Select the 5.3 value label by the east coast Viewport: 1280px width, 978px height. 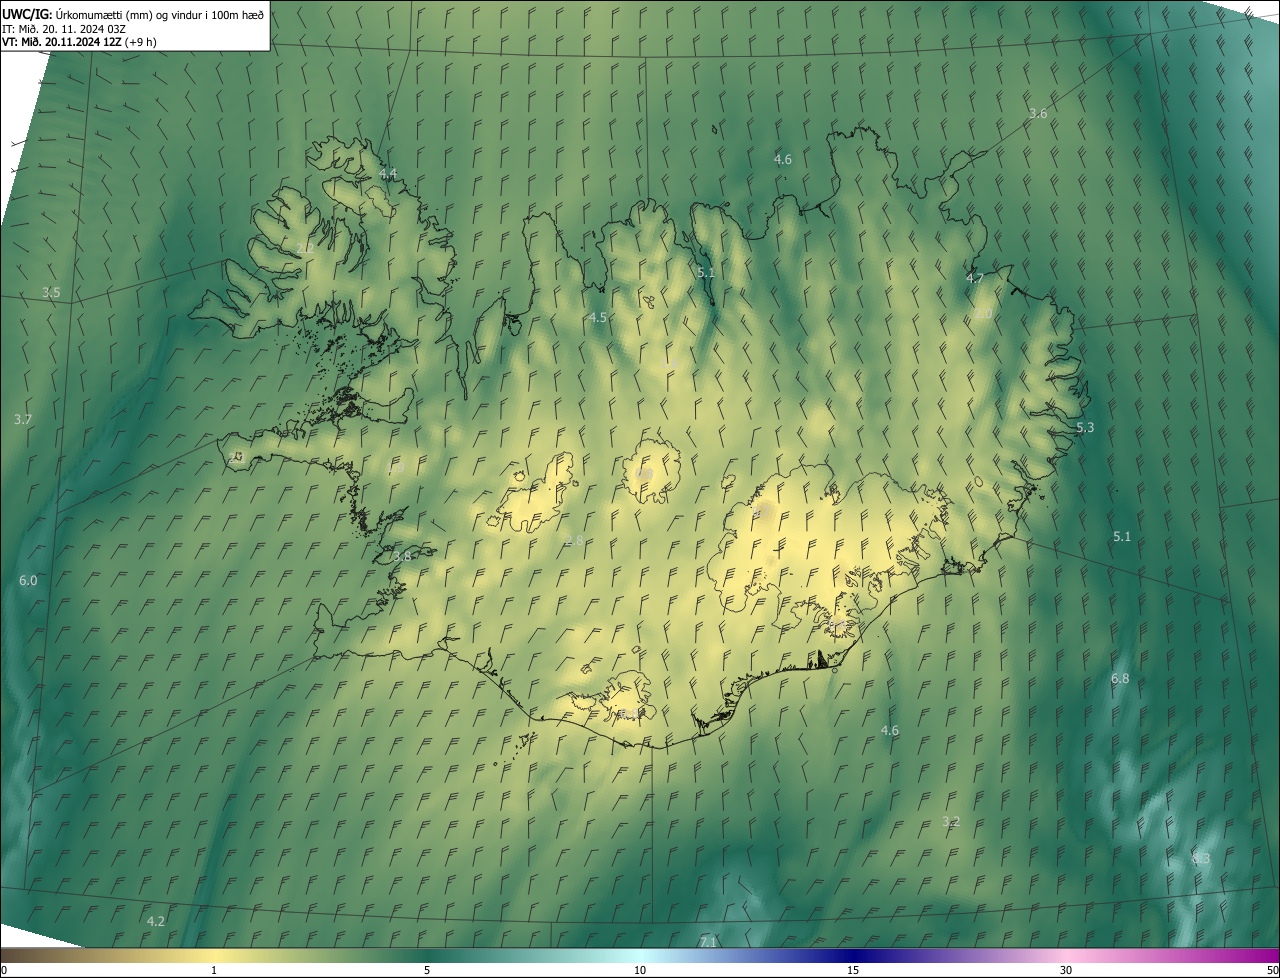coord(1085,427)
